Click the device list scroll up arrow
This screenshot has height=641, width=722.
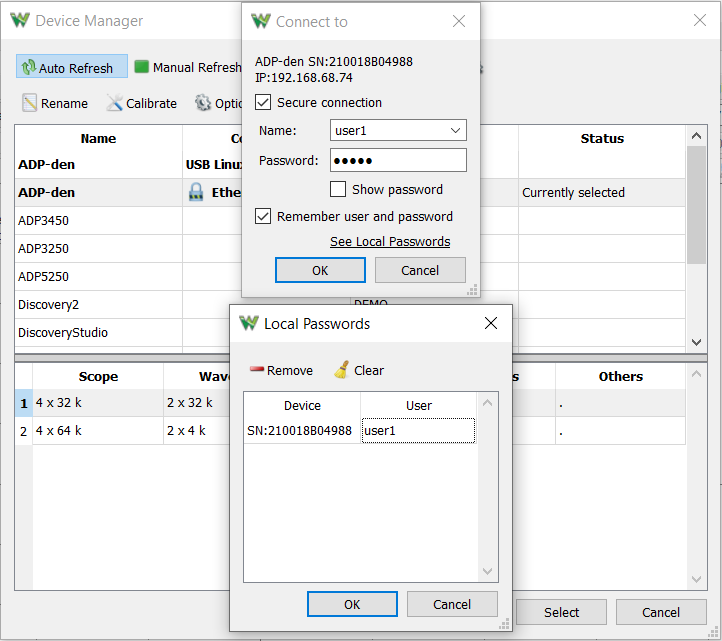pyautogui.click(x=696, y=136)
